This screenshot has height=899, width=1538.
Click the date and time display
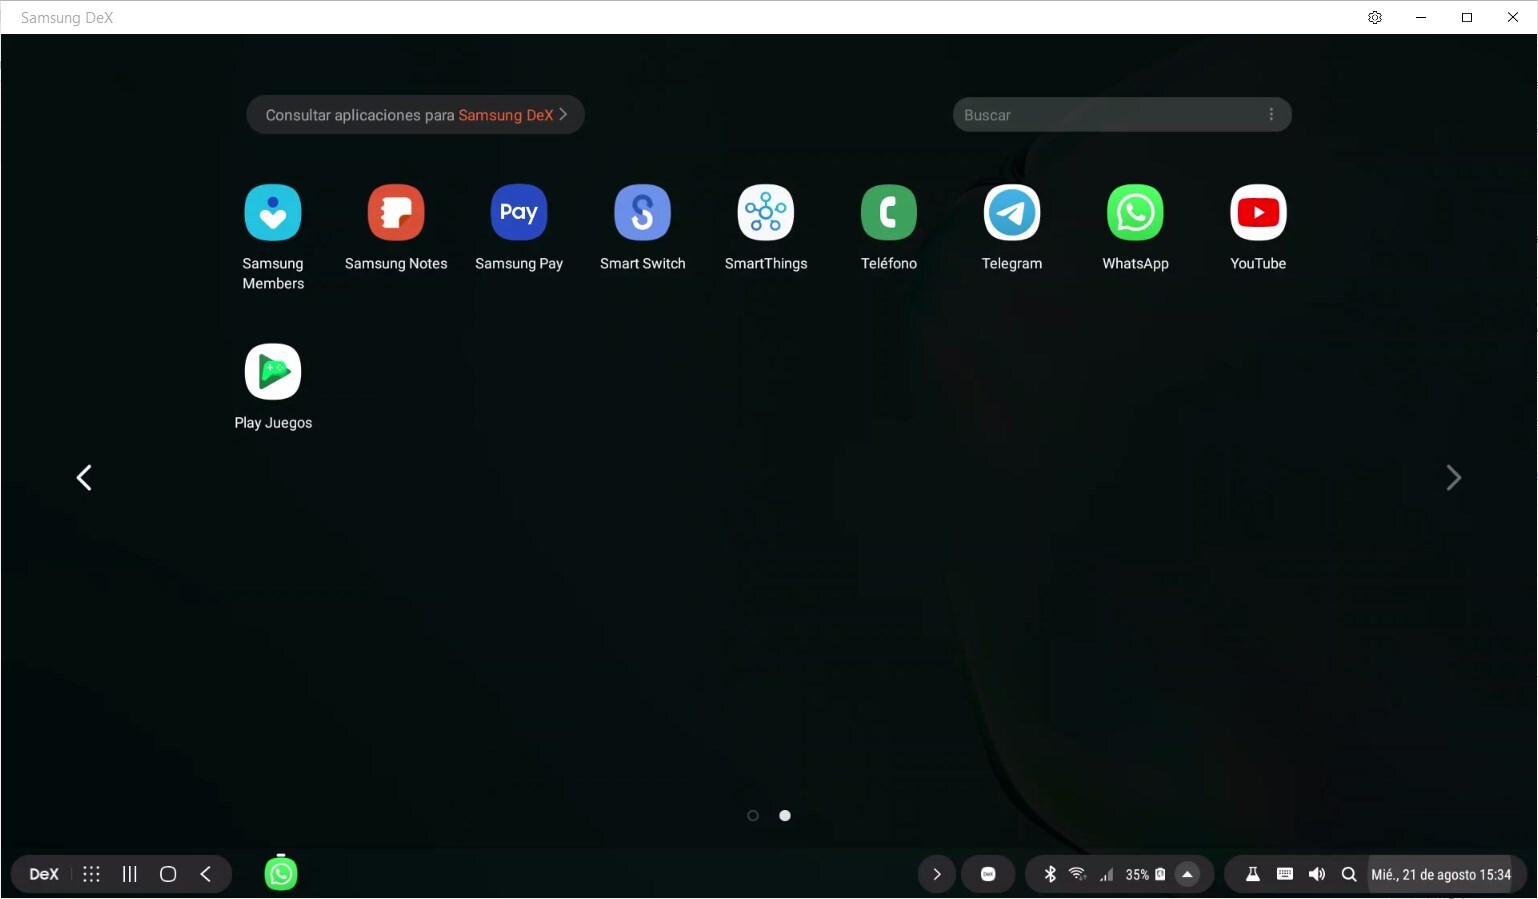[x=1441, y=874]
